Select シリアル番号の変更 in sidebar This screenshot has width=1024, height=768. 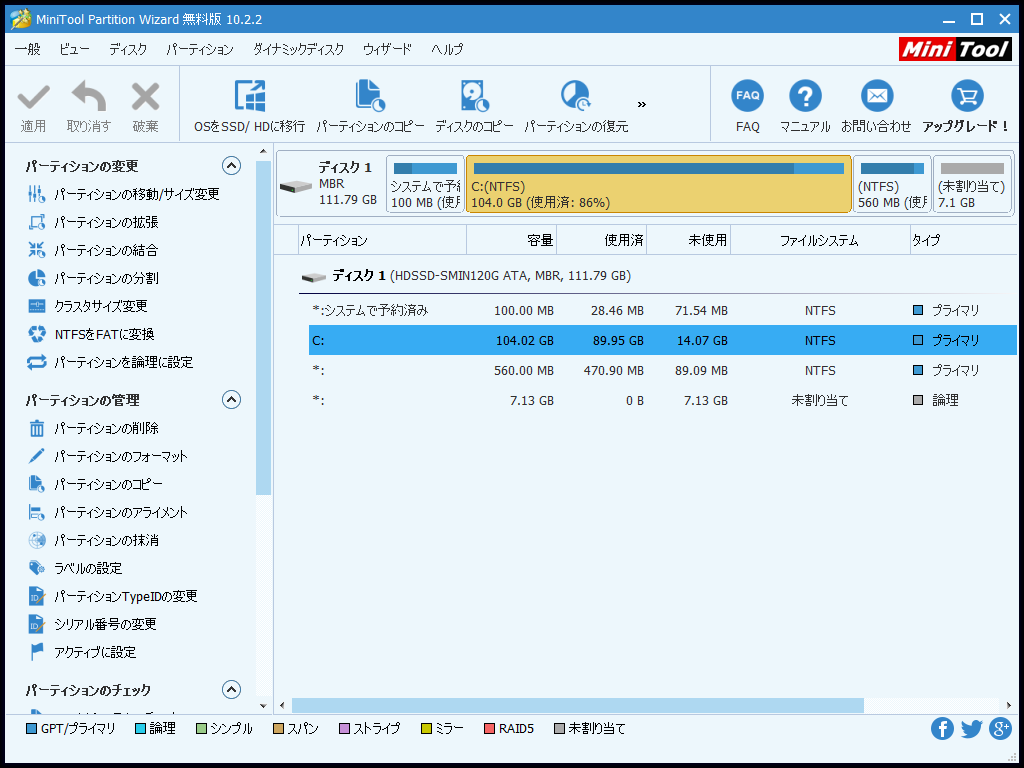point(92,624)
